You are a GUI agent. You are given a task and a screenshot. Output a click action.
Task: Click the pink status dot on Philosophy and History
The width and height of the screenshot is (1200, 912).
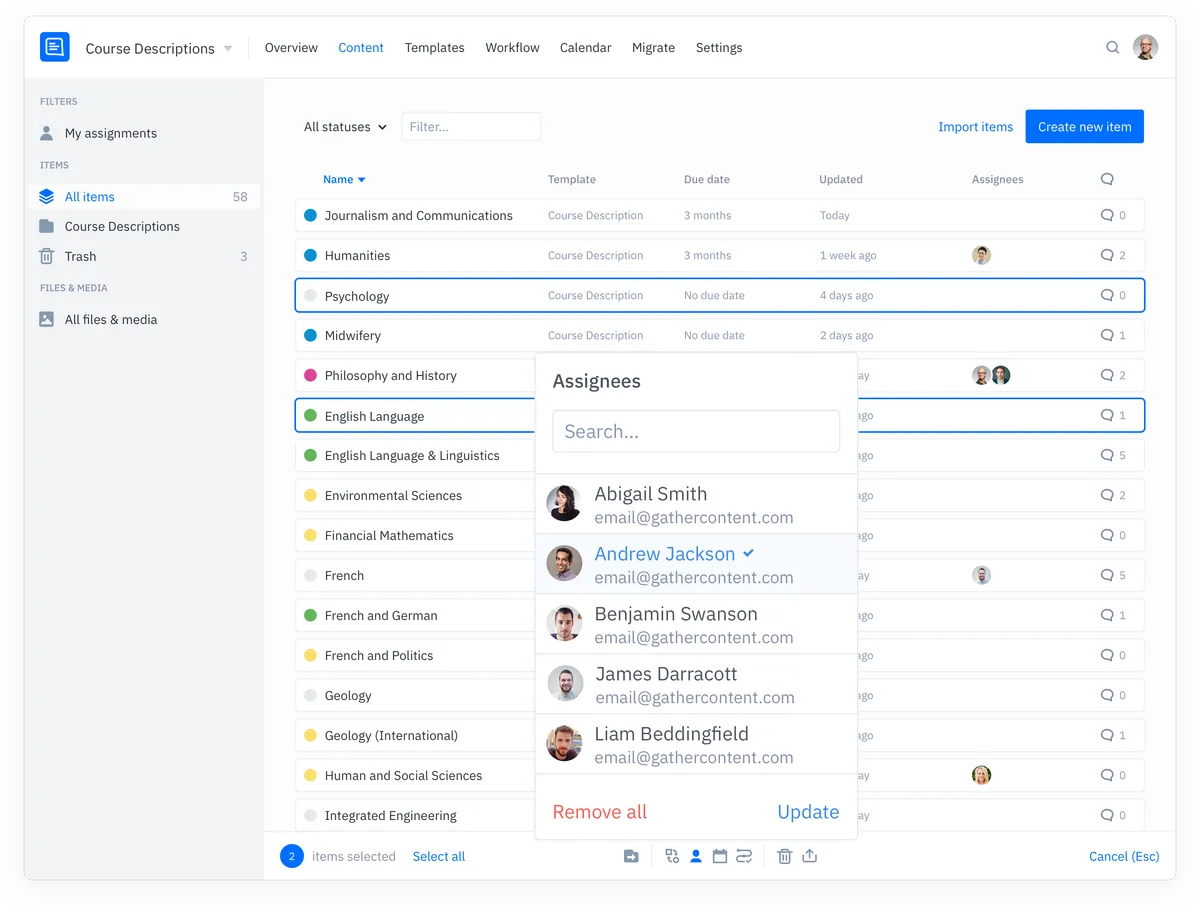coord(310,375)
